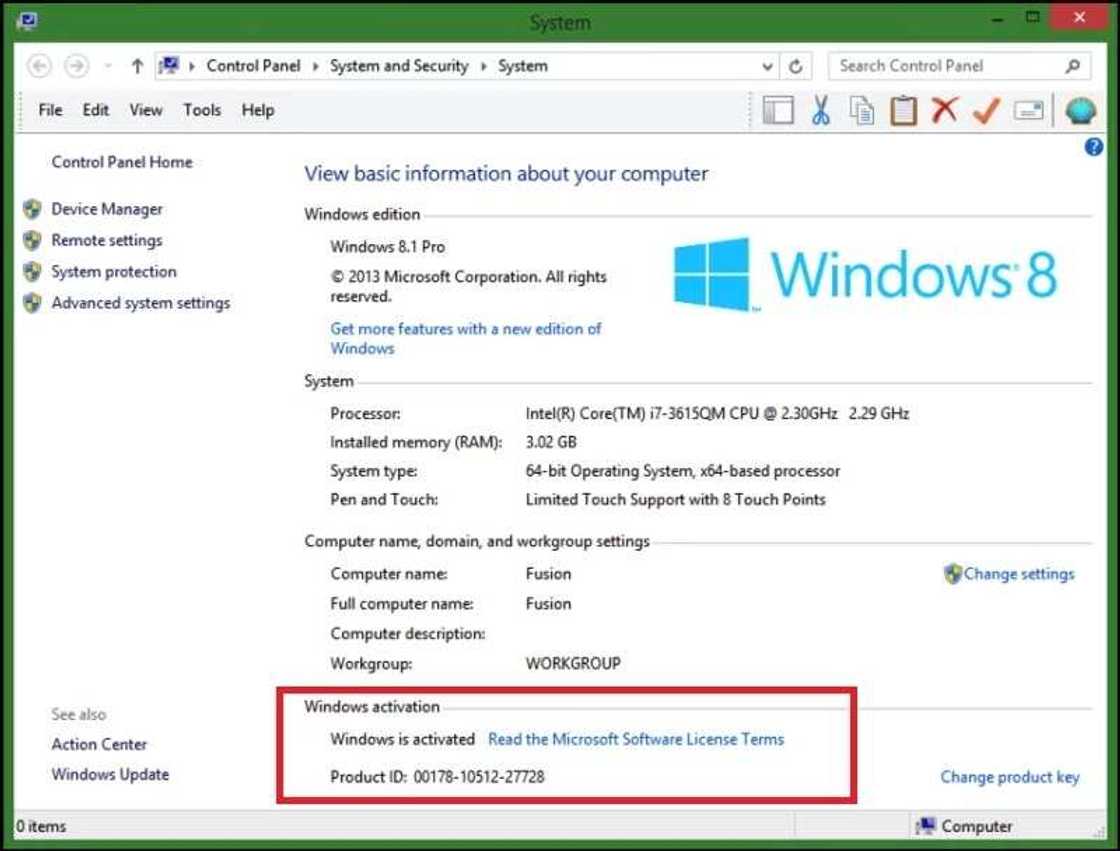
Task: Open the Change settings link
Action: [1018, 574]
